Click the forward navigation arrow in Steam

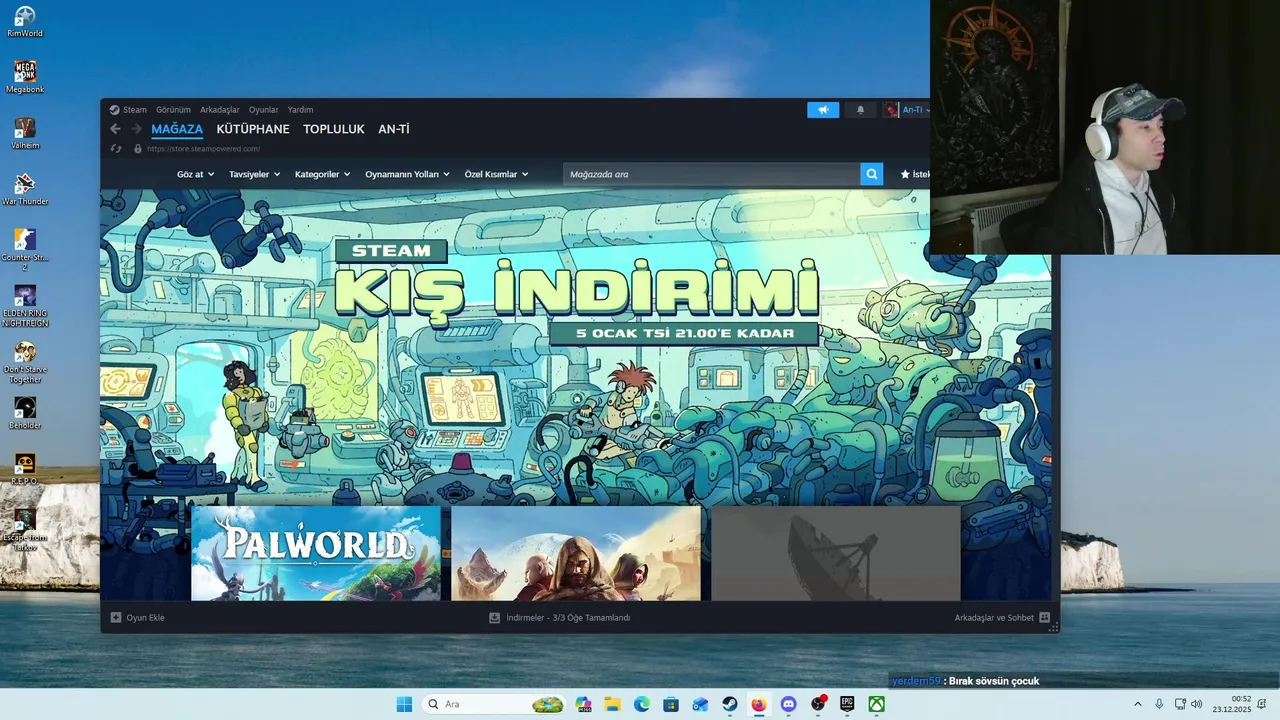[136, 129]
